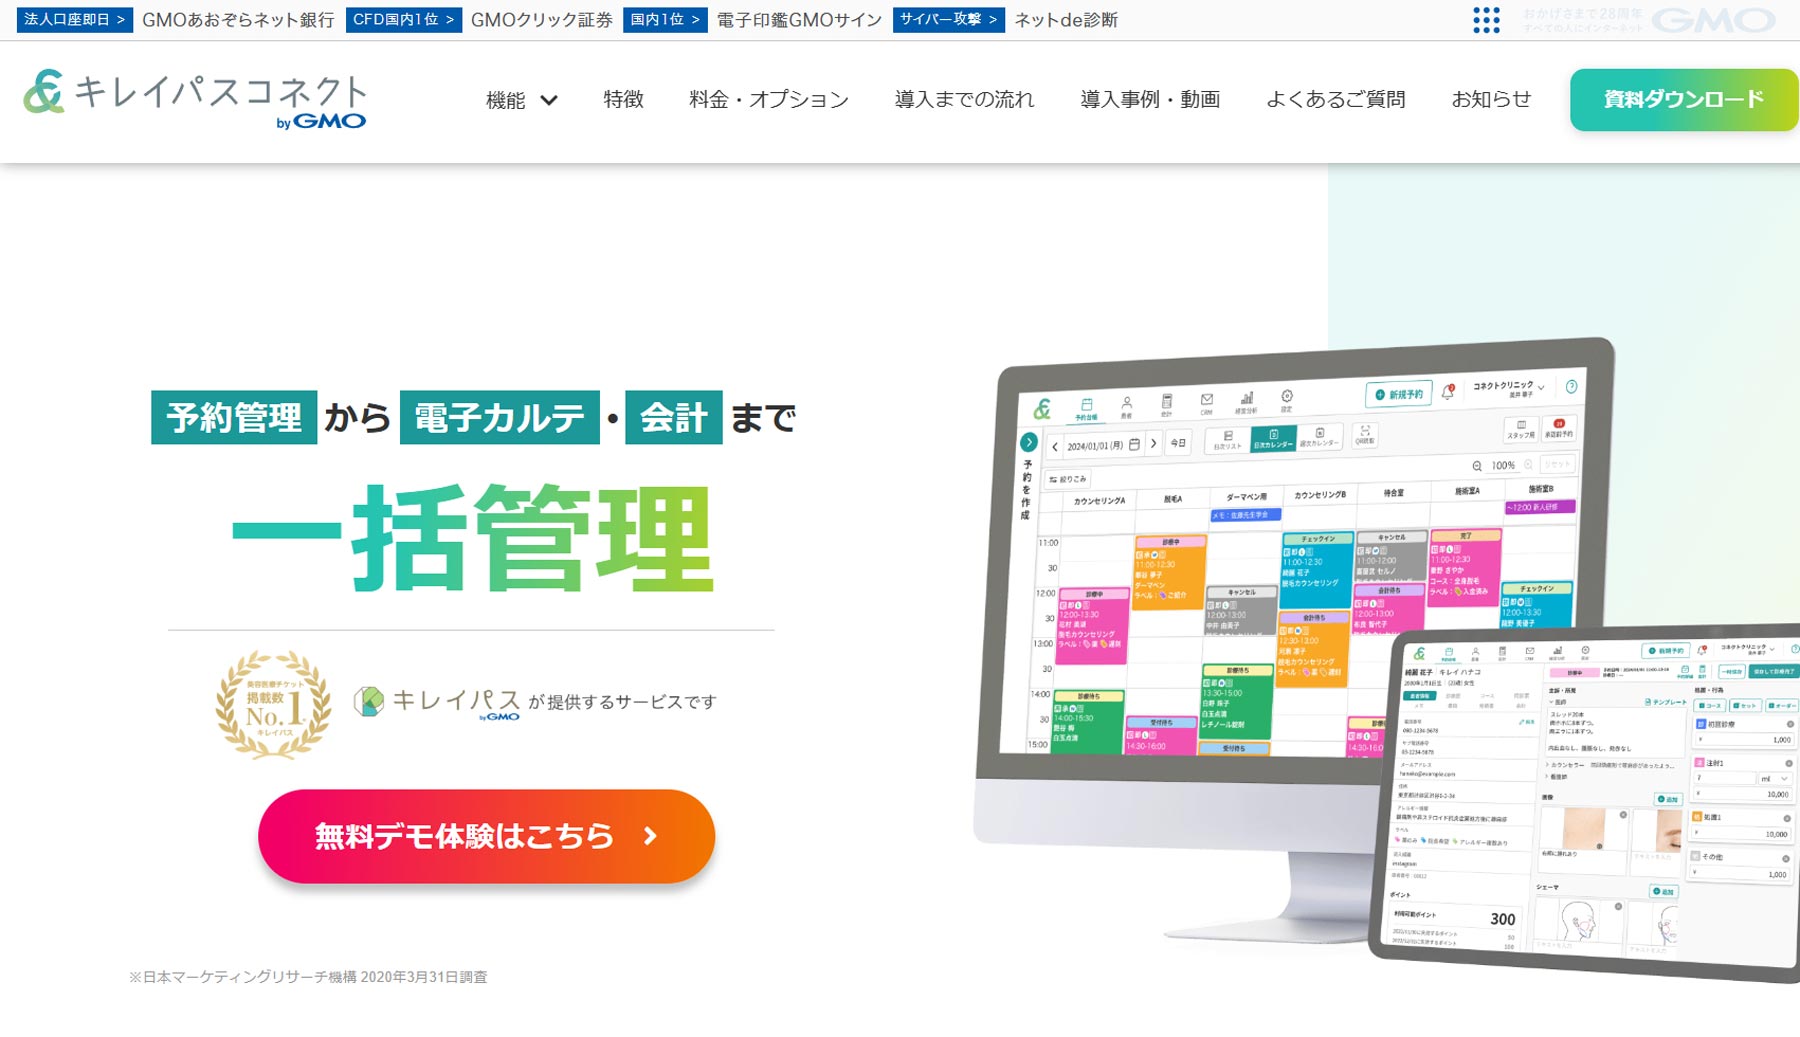Image resolution: width=1800 pixels, height=1037 pixels.
Task: Switch to 日次リスト view in monitor
Action: click(x=1228, y=440)
